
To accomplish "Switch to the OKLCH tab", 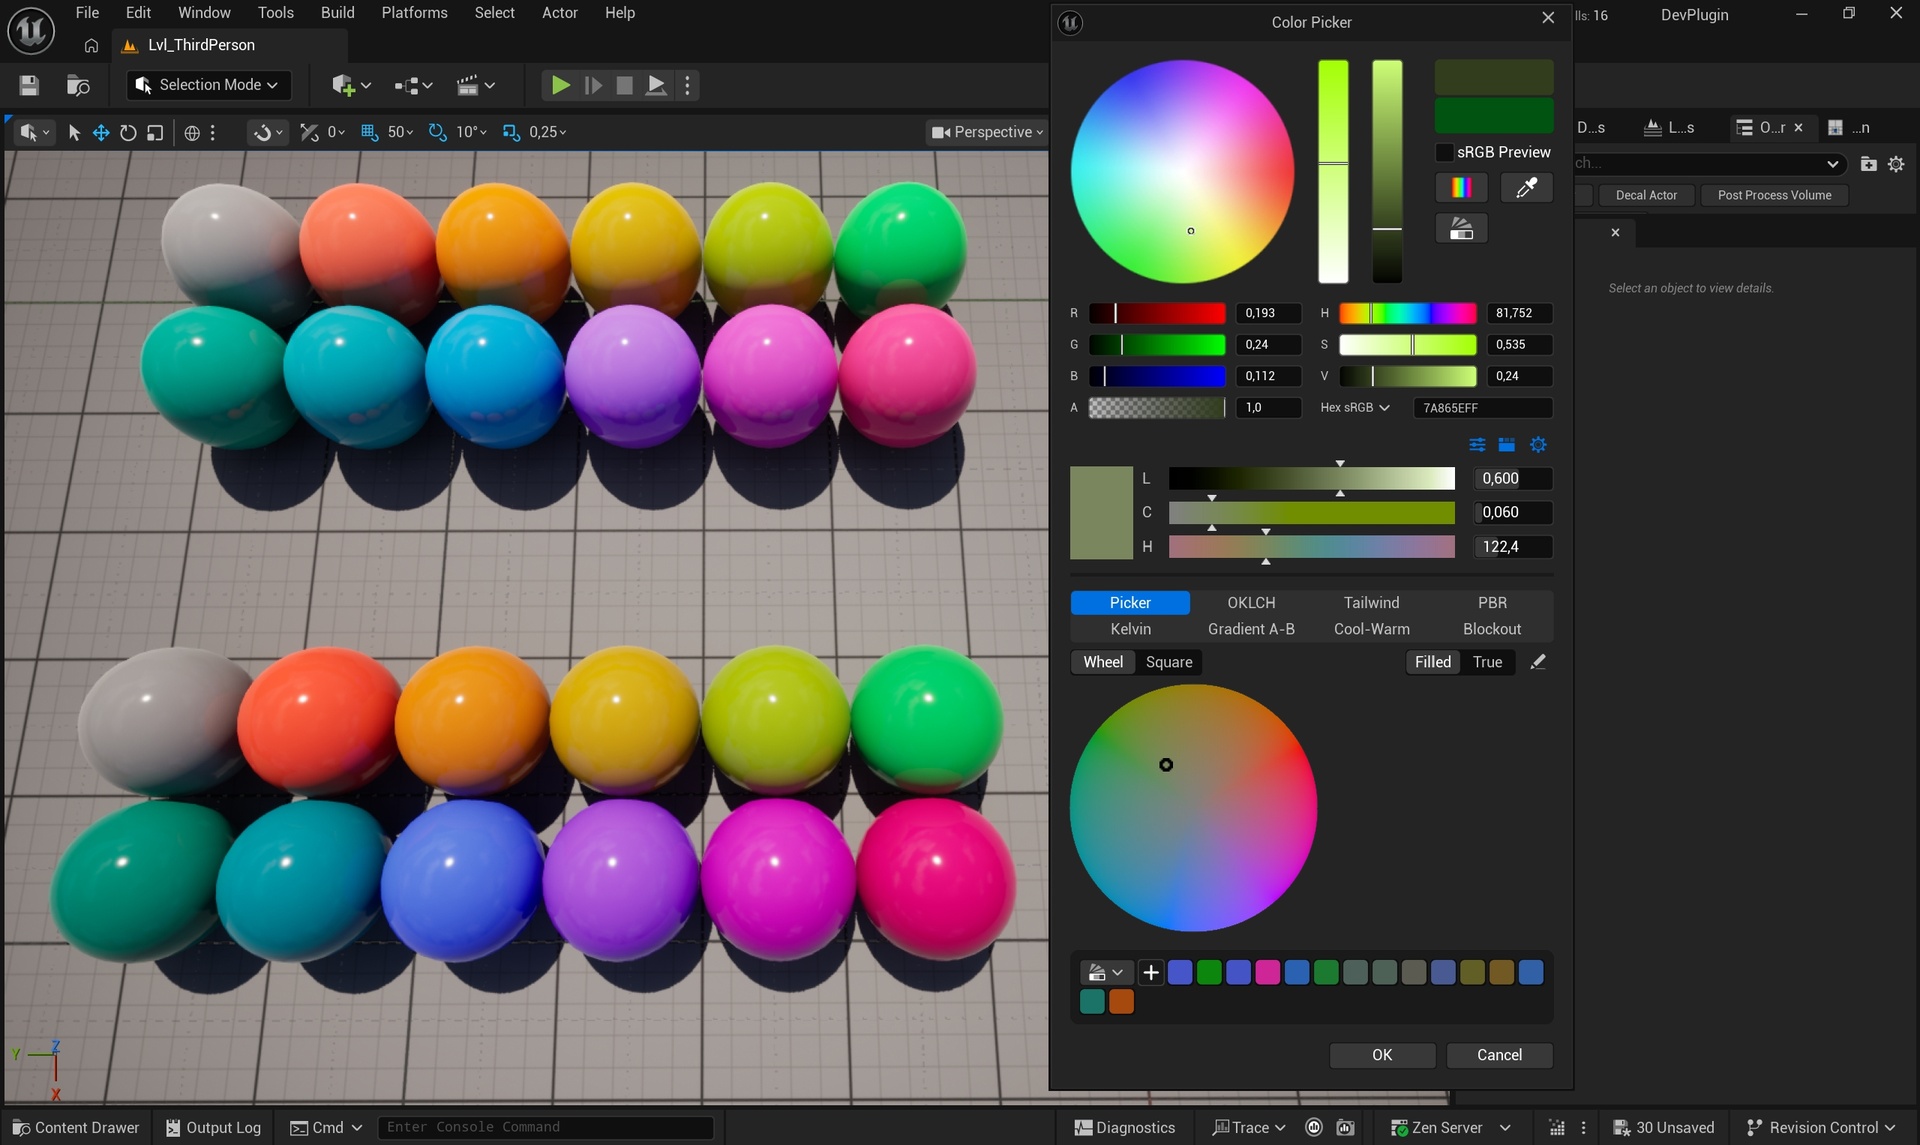I will point(1251,603).
